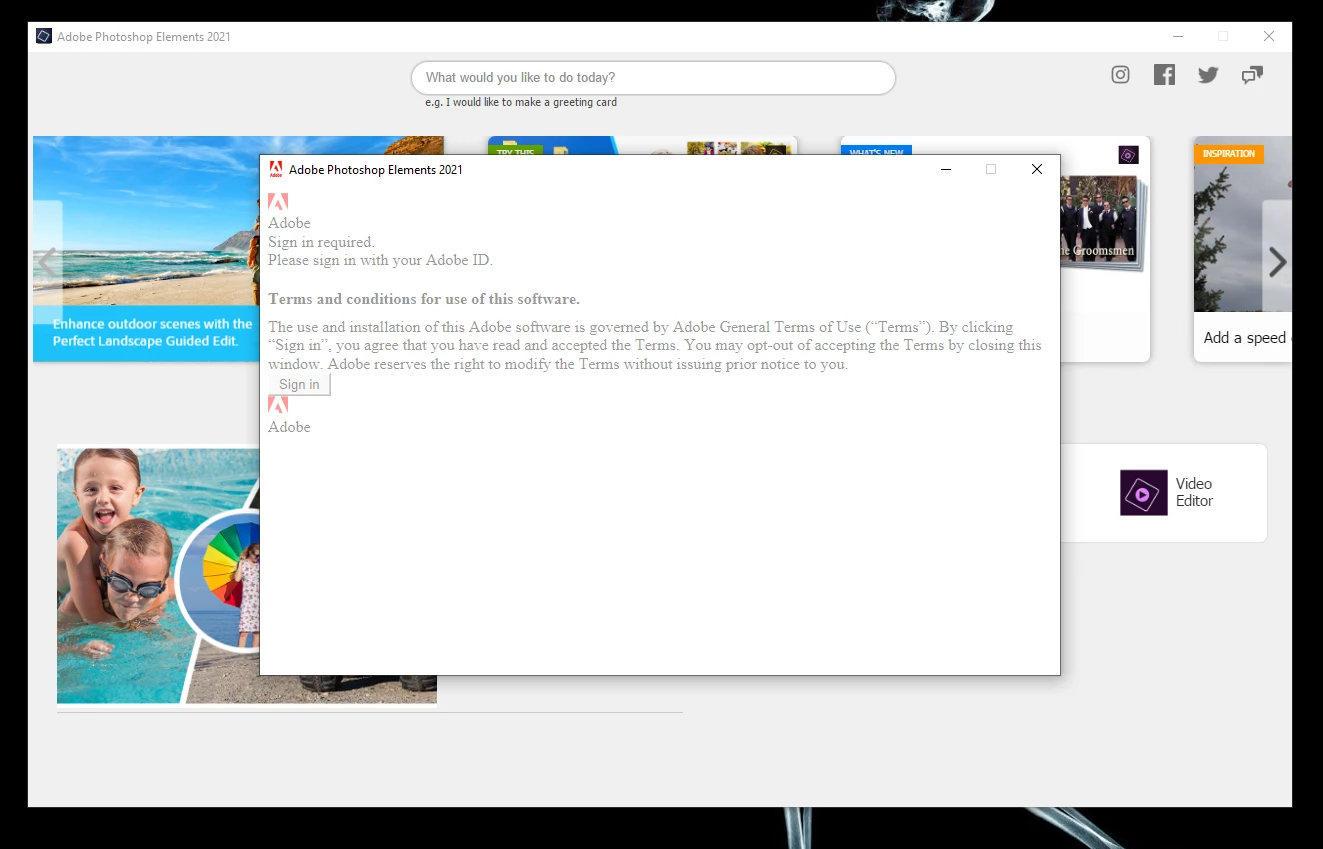Open the What's New Groomsmen card
The height and width of the screenshot is (849, 1323).
click(1105, 249)
